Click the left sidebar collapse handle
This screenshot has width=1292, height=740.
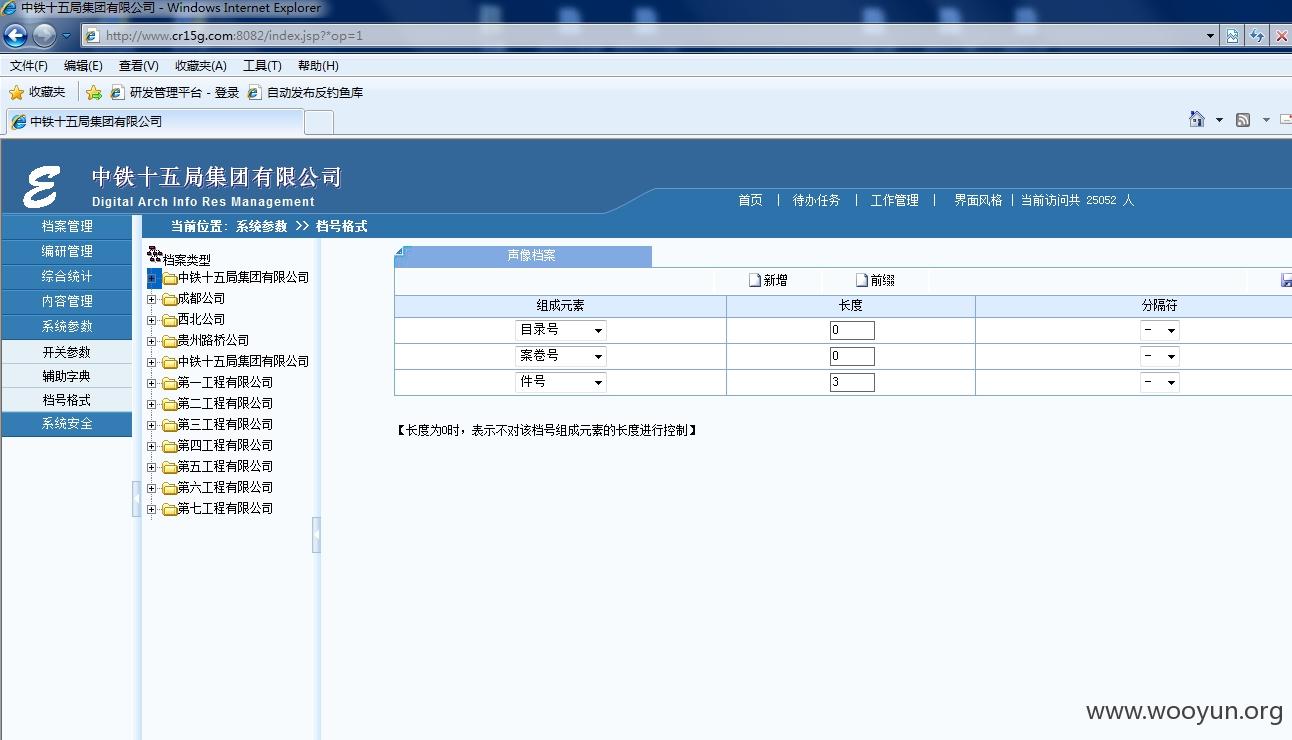point(137,498)
